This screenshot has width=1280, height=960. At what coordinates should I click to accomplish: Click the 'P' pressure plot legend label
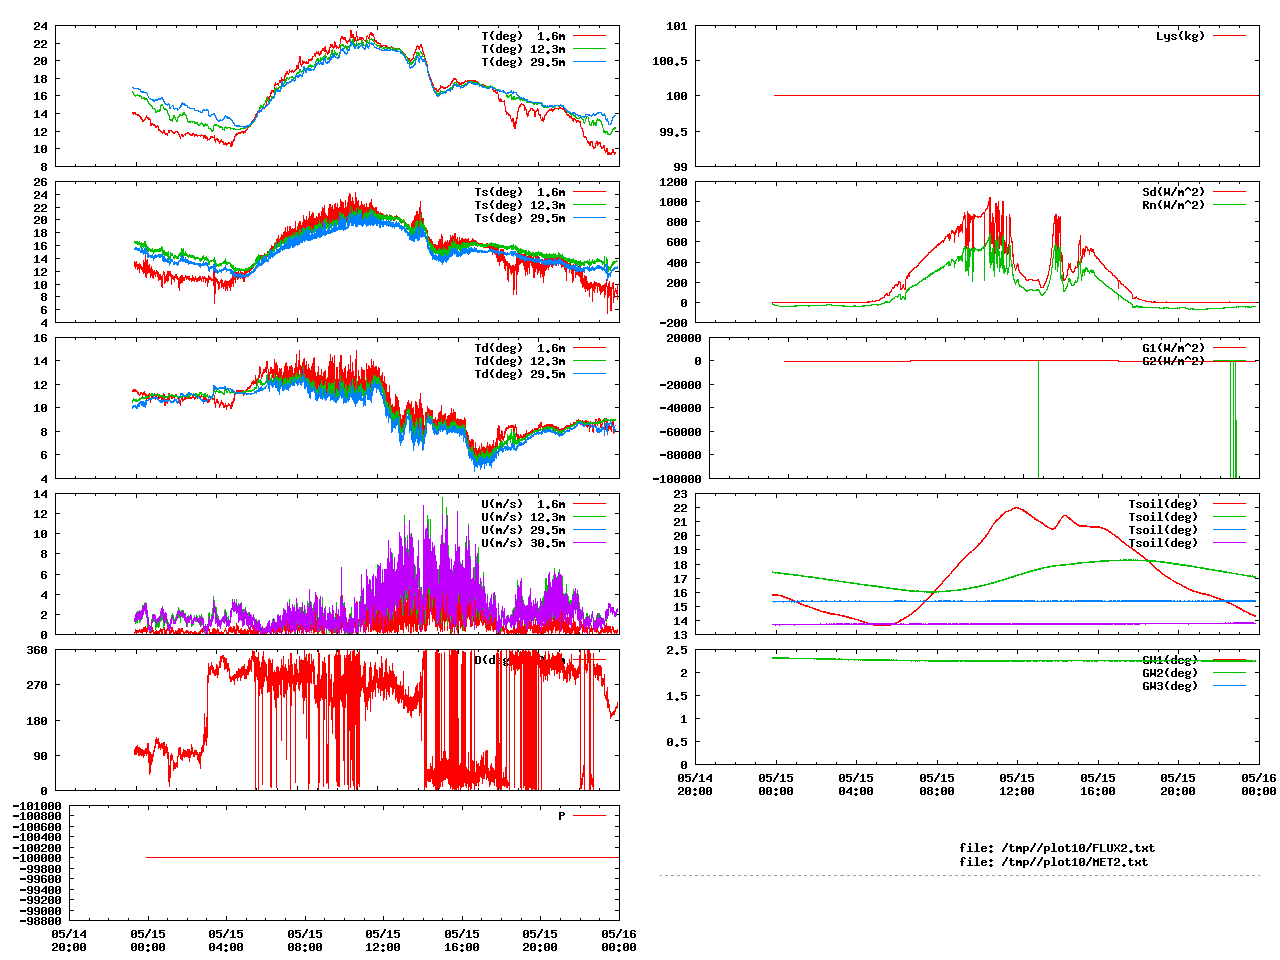tap(562, 816)
